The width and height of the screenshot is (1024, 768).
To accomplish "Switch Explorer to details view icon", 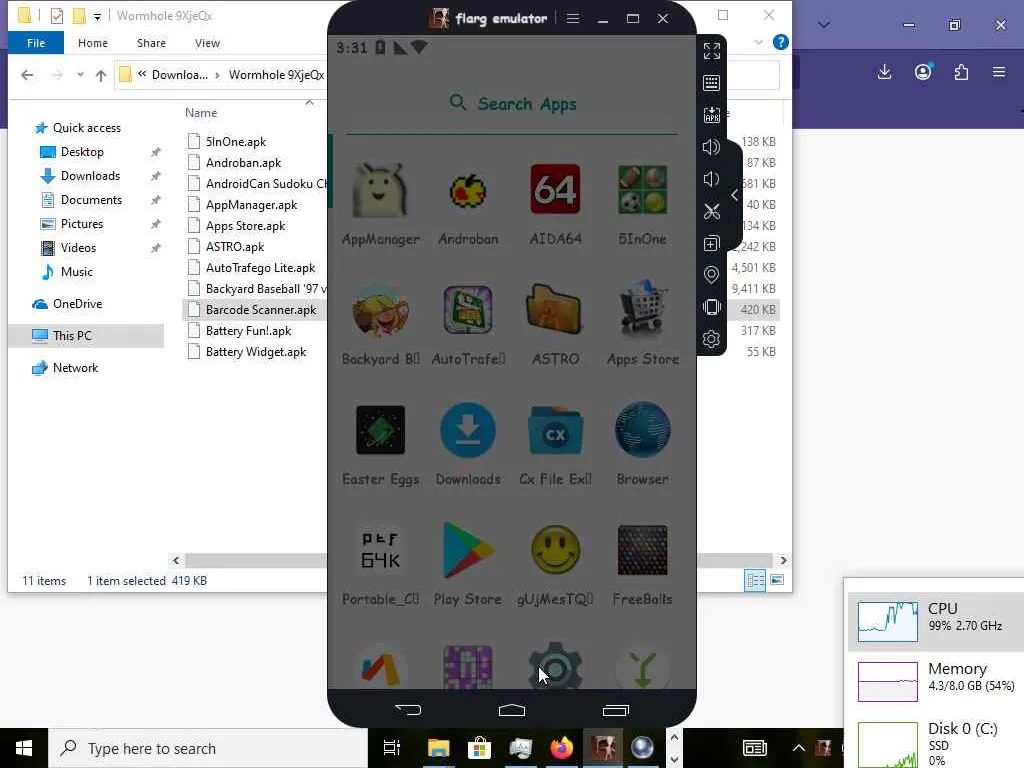I will (x=755, y=580).
